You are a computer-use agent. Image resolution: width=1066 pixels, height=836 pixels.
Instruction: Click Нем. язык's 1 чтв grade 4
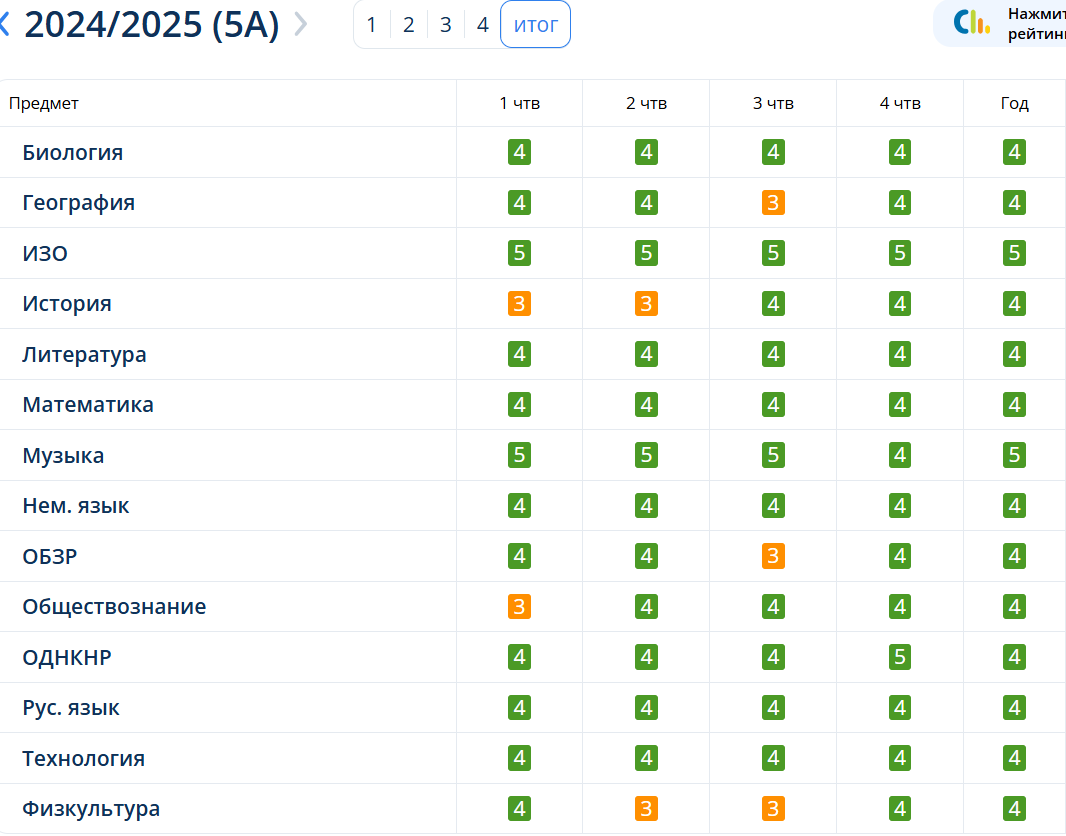(x=519, y=506)
